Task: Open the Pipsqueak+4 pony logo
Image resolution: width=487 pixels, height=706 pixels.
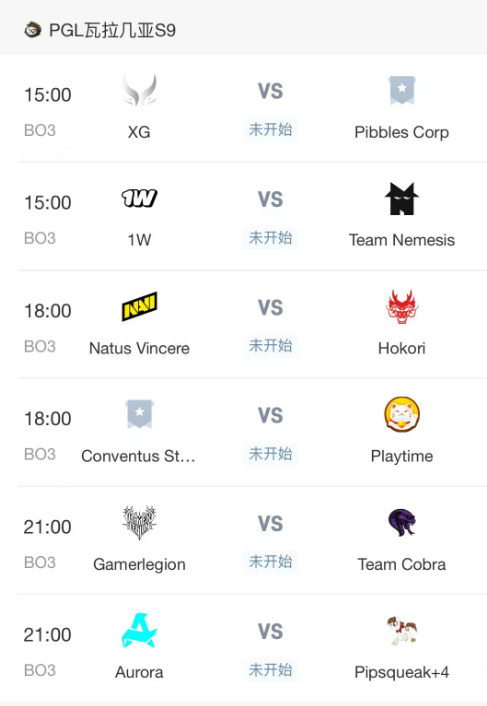Action: 402,630
